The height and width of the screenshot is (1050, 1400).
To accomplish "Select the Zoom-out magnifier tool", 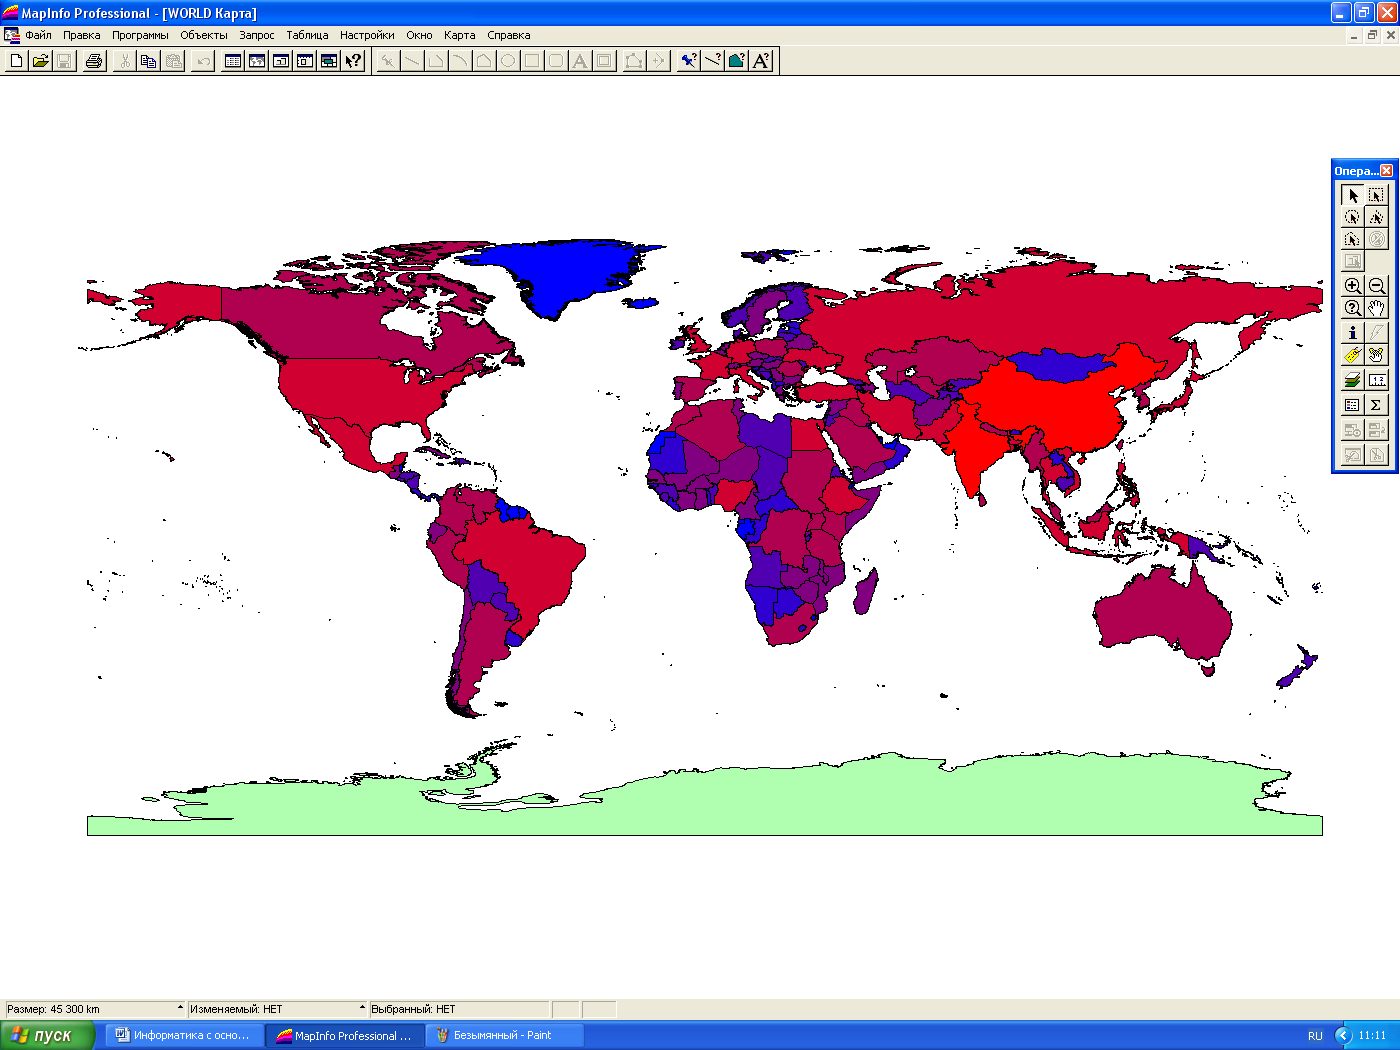I will click(x=1377, y=286).
